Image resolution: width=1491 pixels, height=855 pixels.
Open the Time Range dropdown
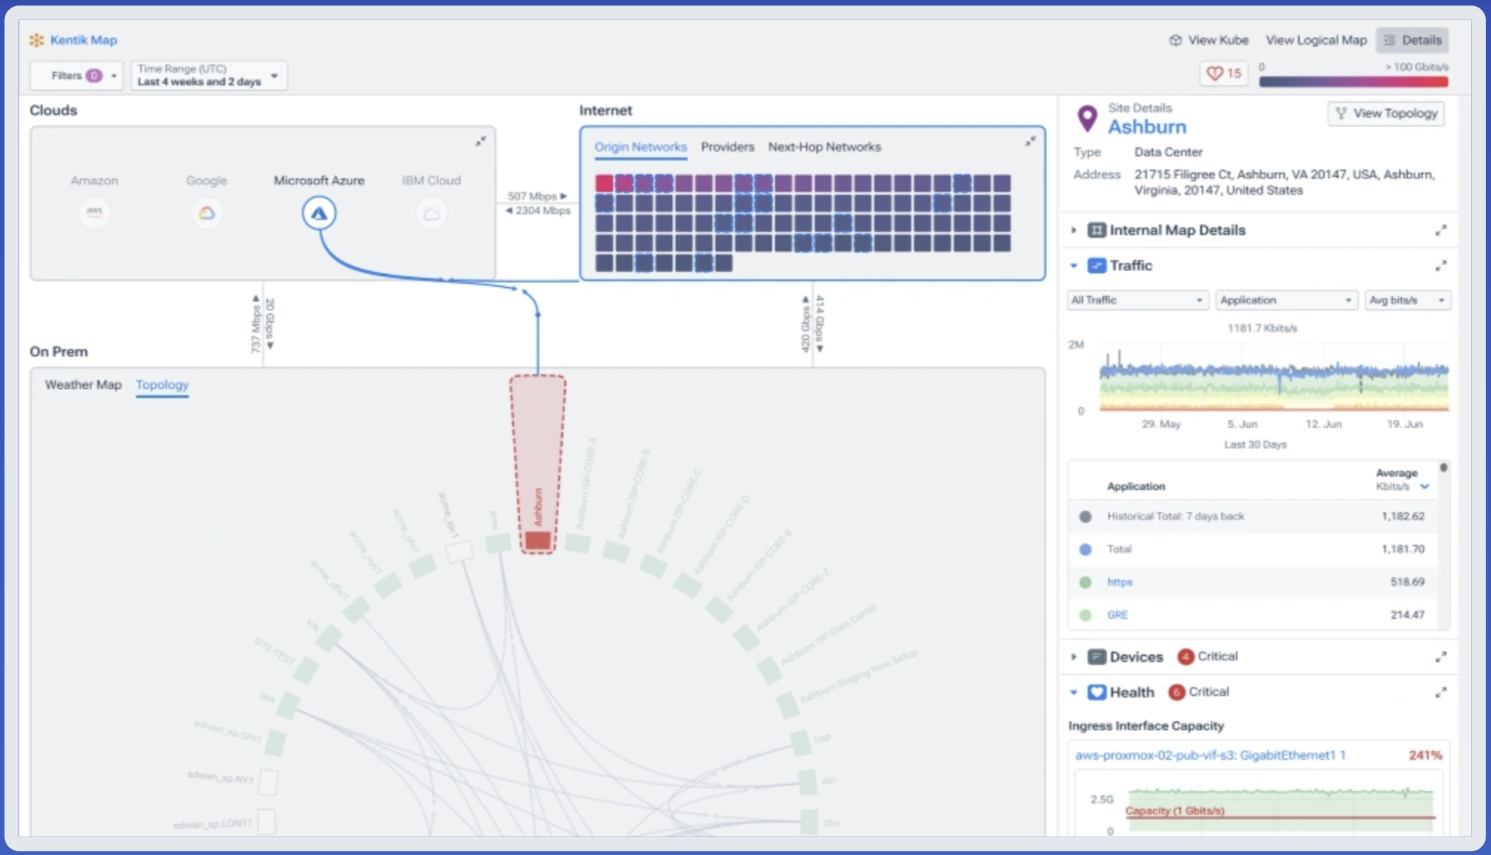coord(209,76)
